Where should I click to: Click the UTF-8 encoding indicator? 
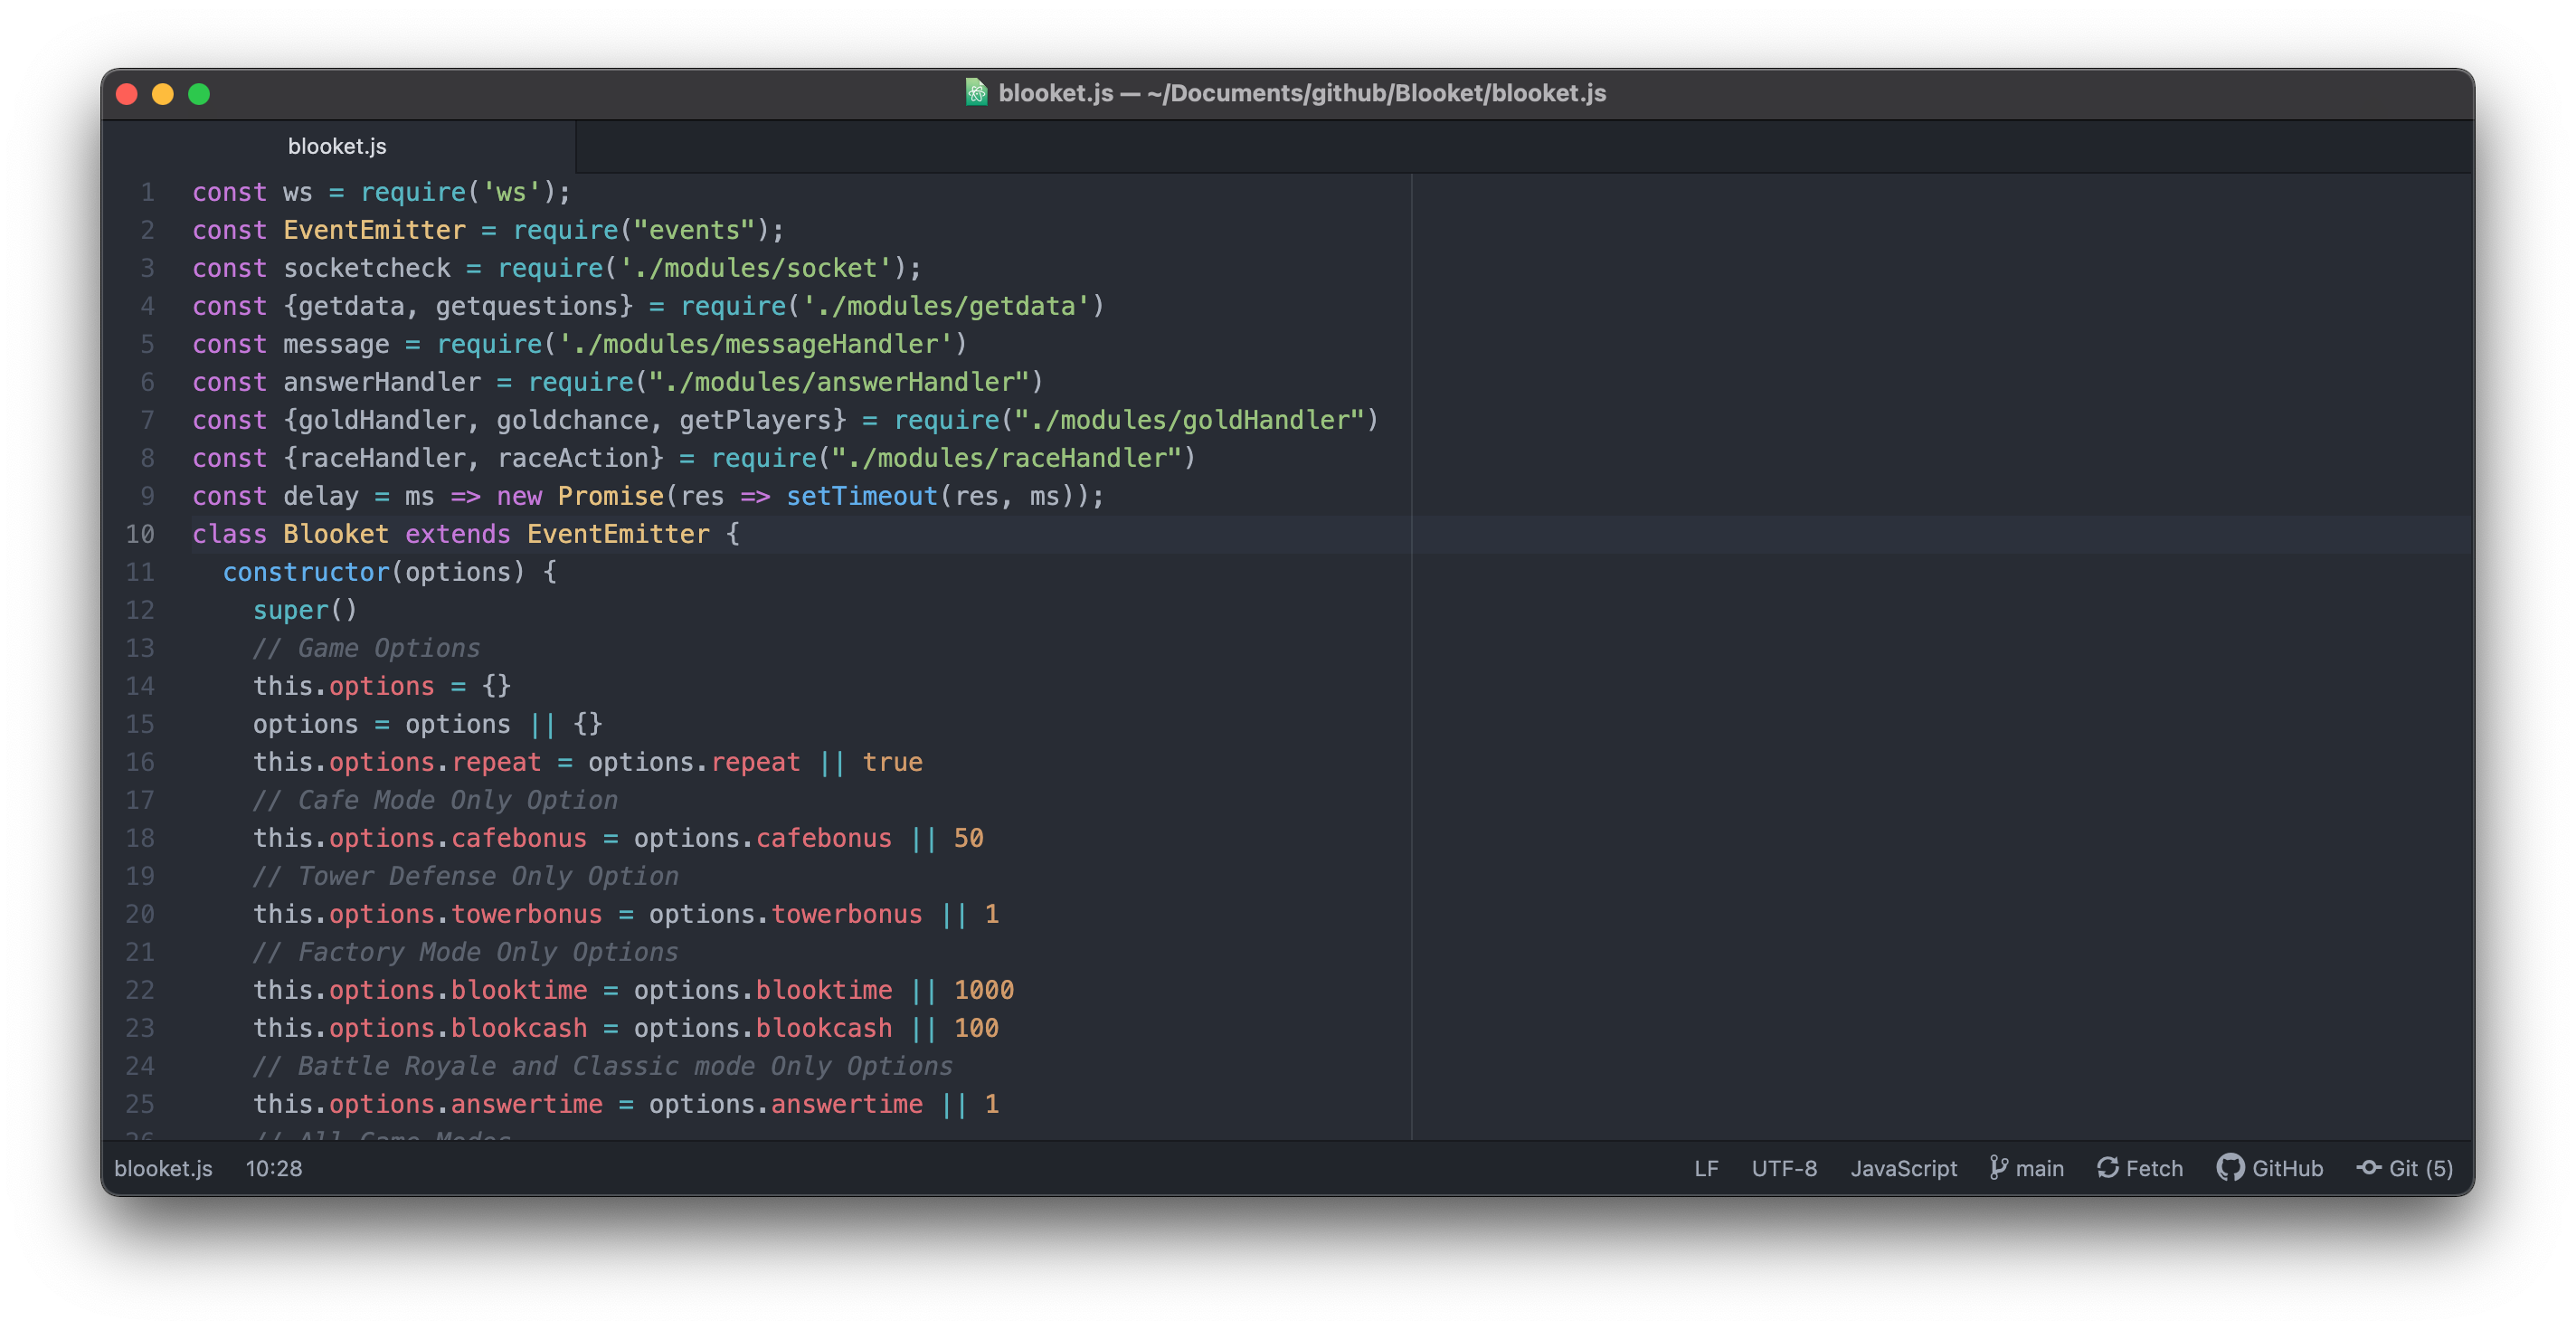click(x=1784, y=1167)
